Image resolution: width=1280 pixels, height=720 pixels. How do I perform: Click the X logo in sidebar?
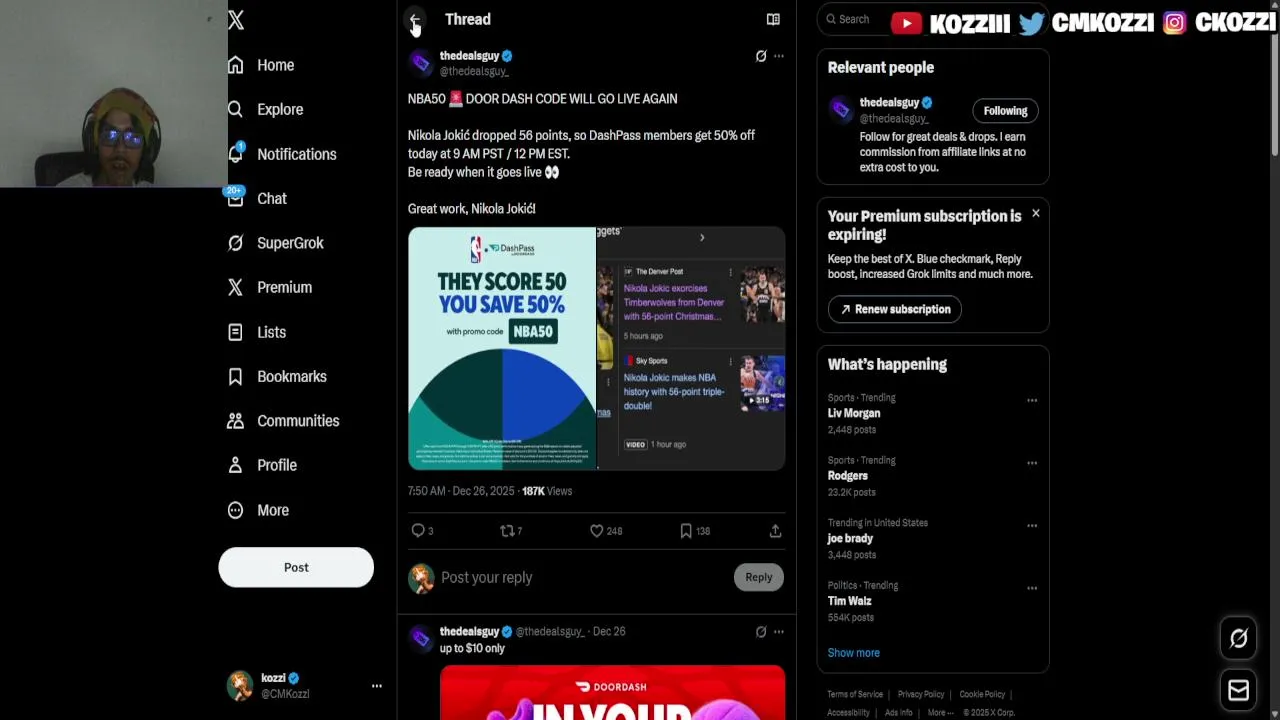click(x=236, y=20)
